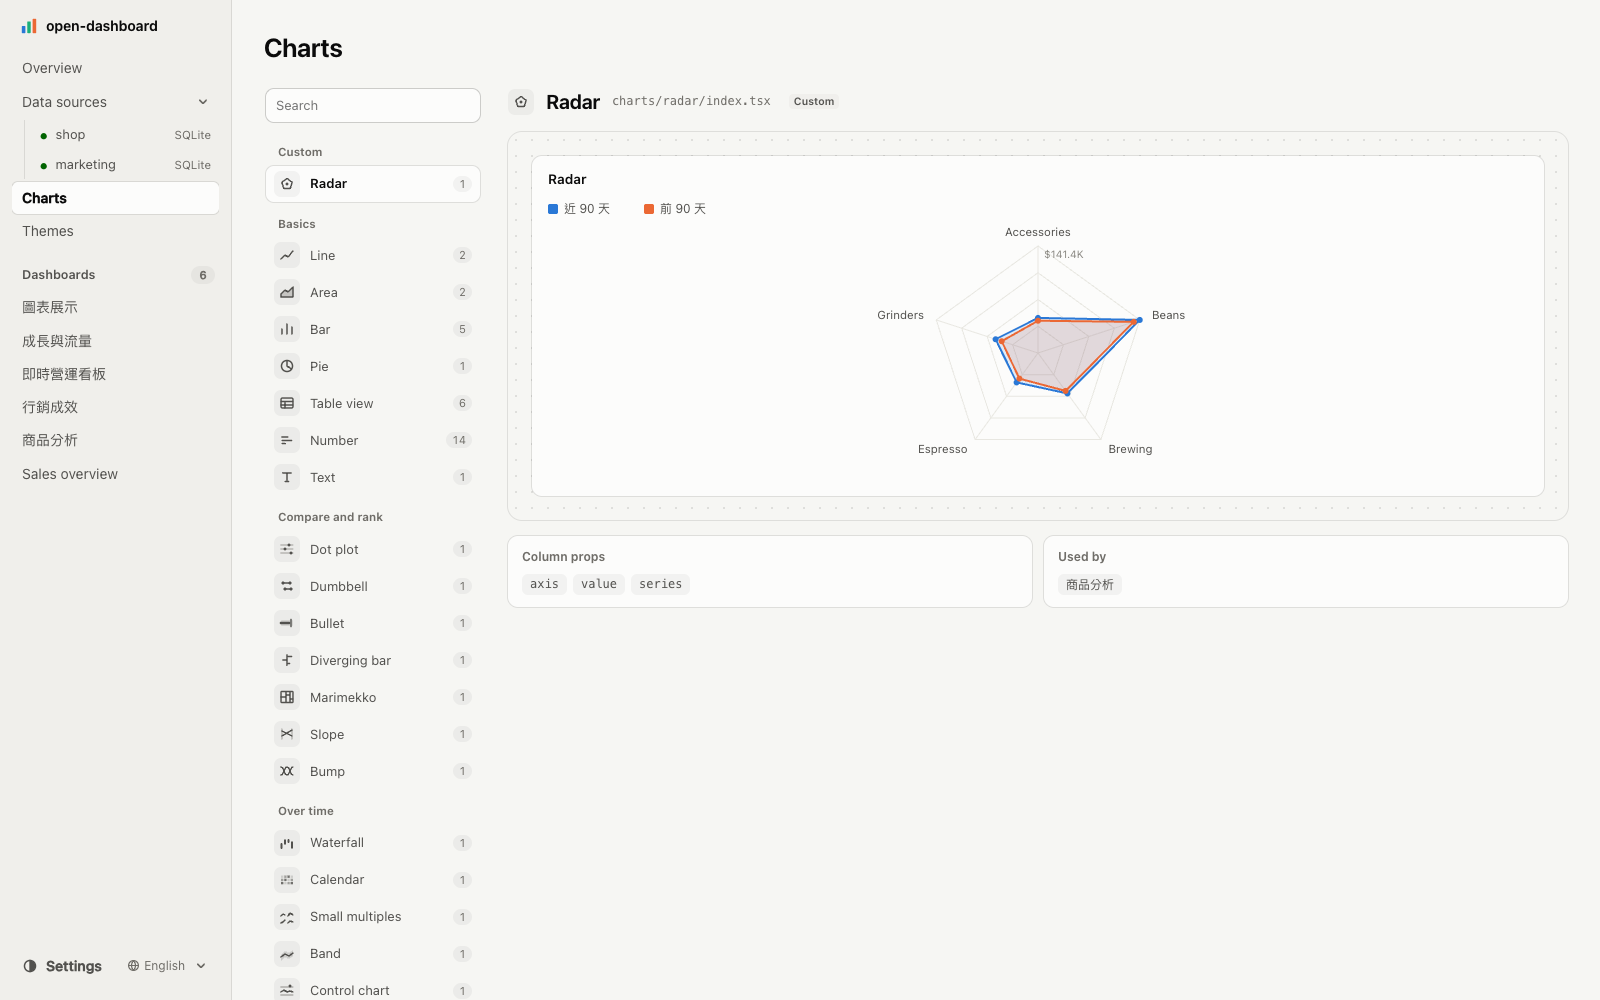Select the Slope chart icon
Viewport: 1600px width, 1000px height.
click(287, 734)
